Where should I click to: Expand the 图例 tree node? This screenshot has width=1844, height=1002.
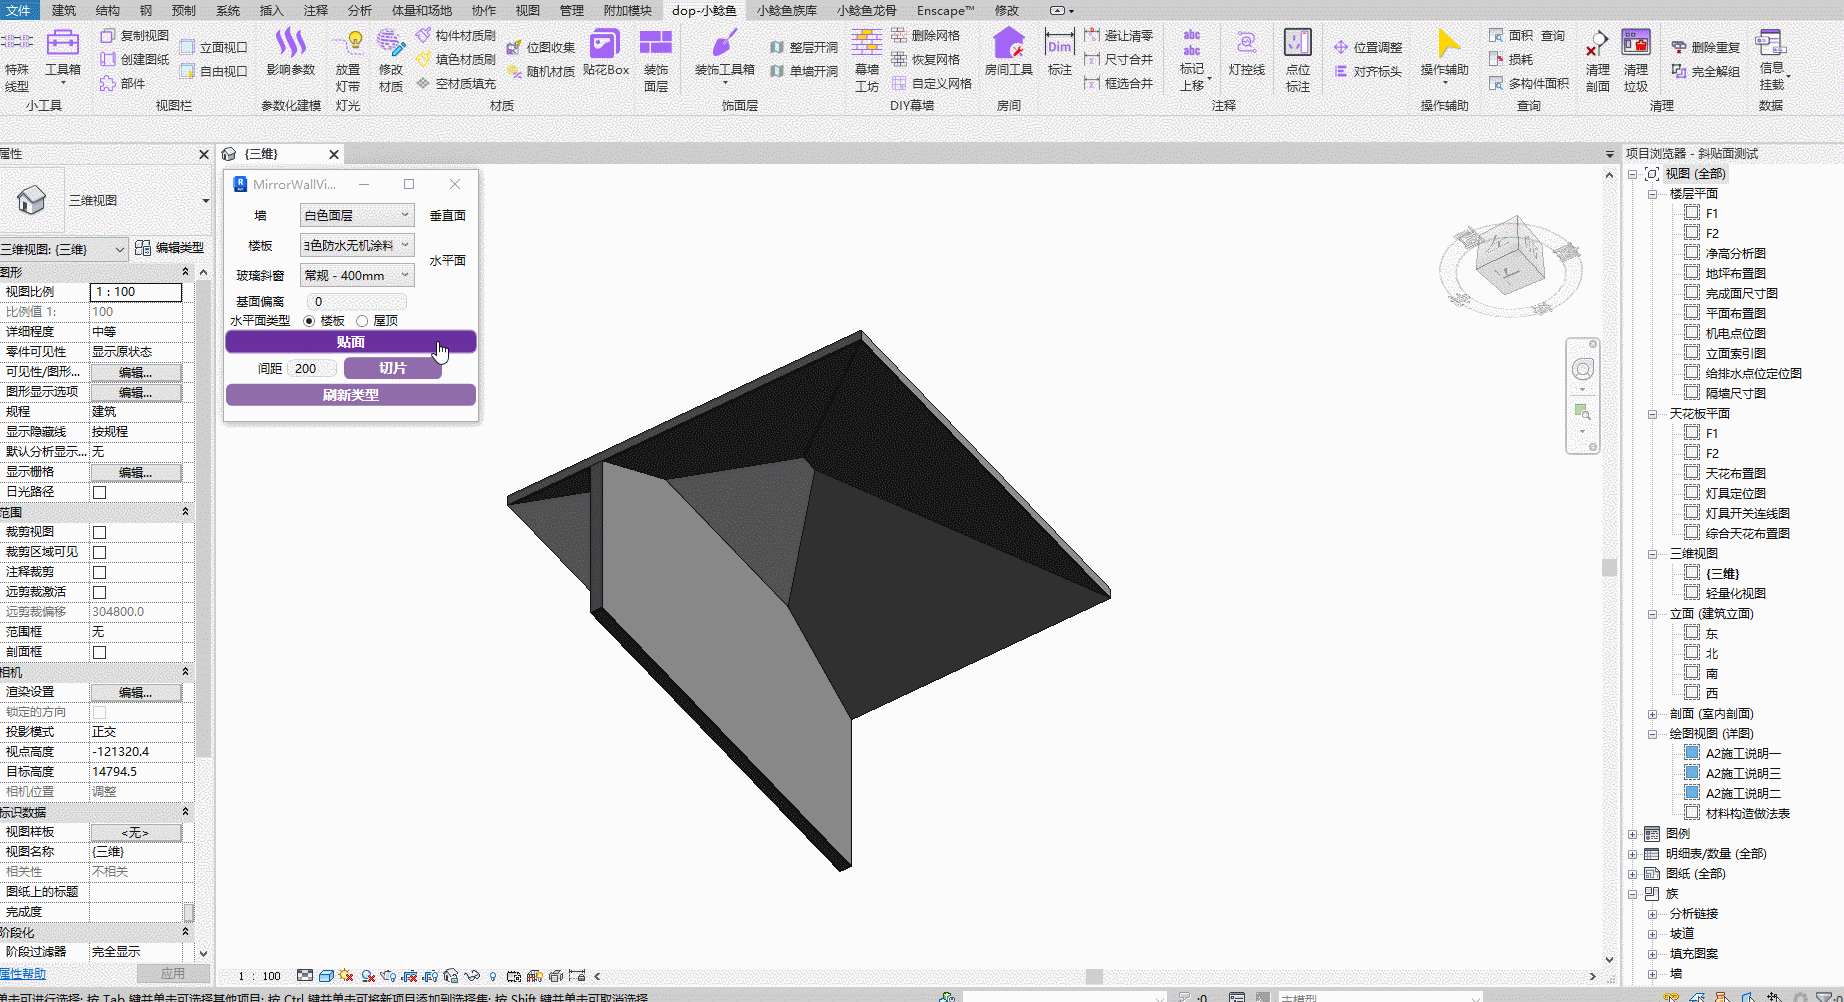1633,834
